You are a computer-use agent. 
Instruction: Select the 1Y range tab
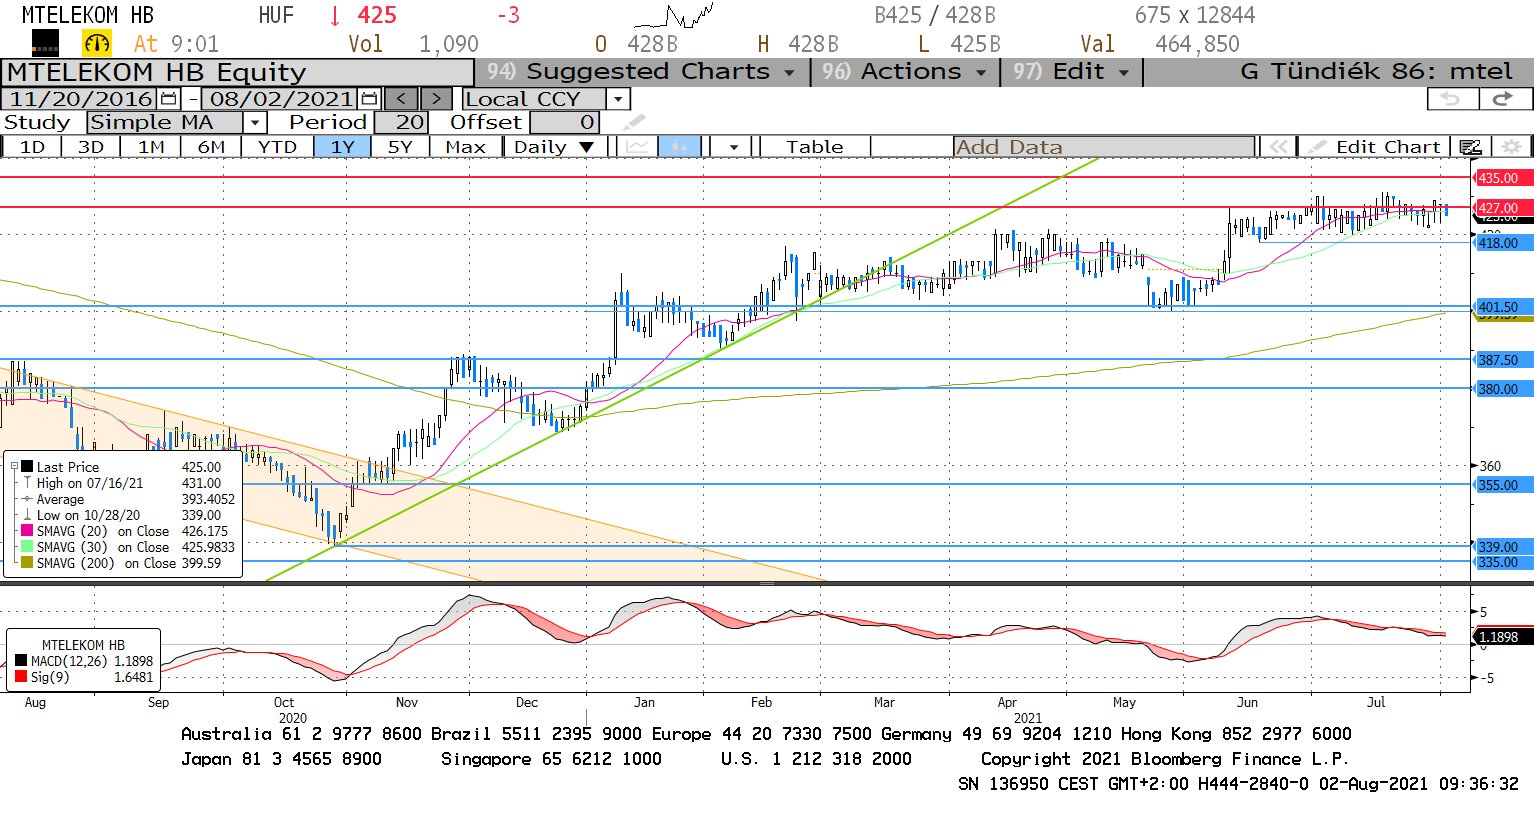coord(343,146)
